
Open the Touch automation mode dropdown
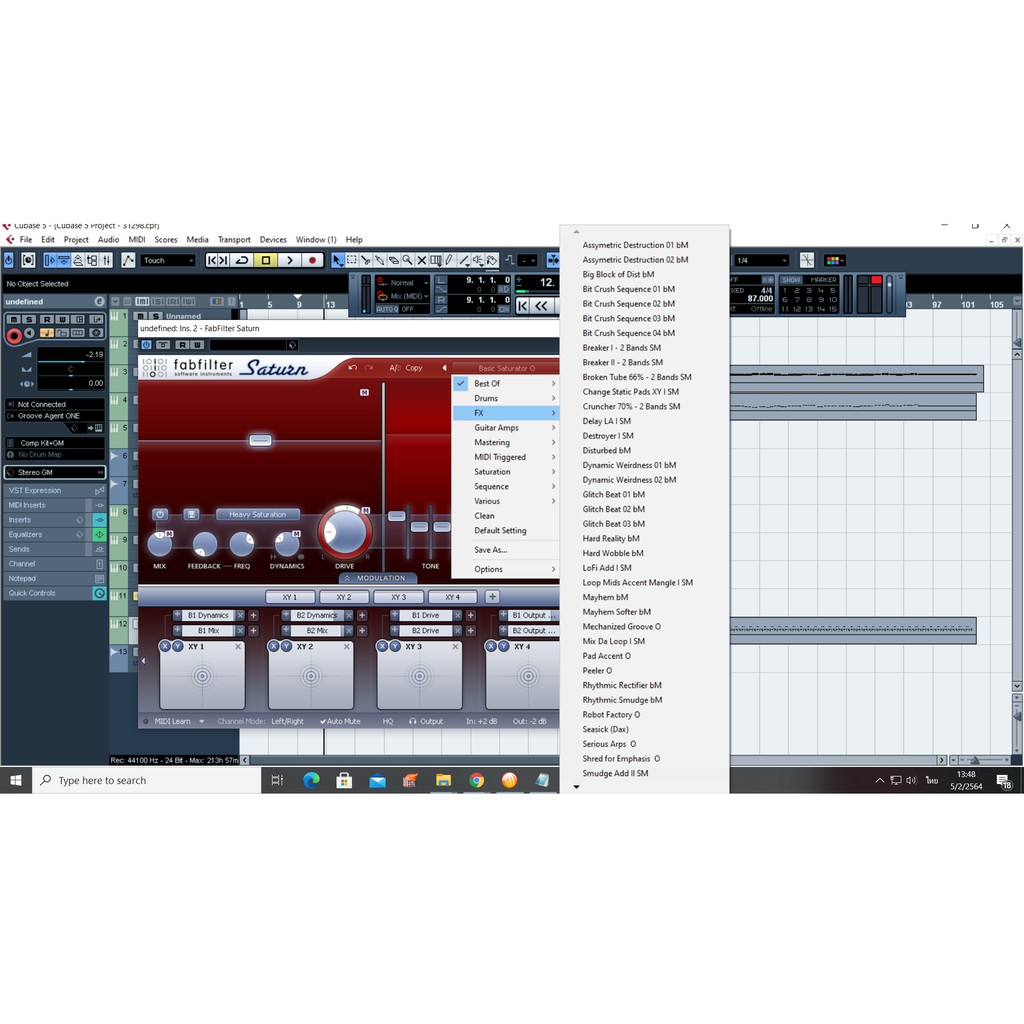click(167, 260)
